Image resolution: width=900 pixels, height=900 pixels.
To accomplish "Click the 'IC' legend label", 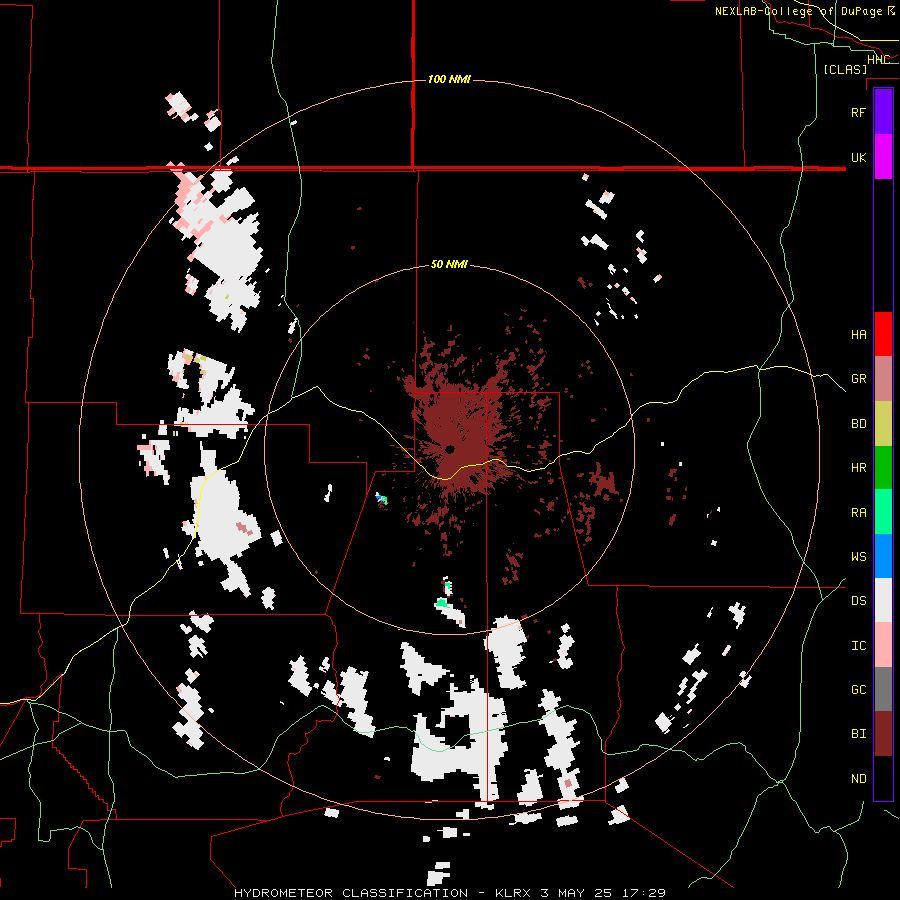I will tap(858, 646).
